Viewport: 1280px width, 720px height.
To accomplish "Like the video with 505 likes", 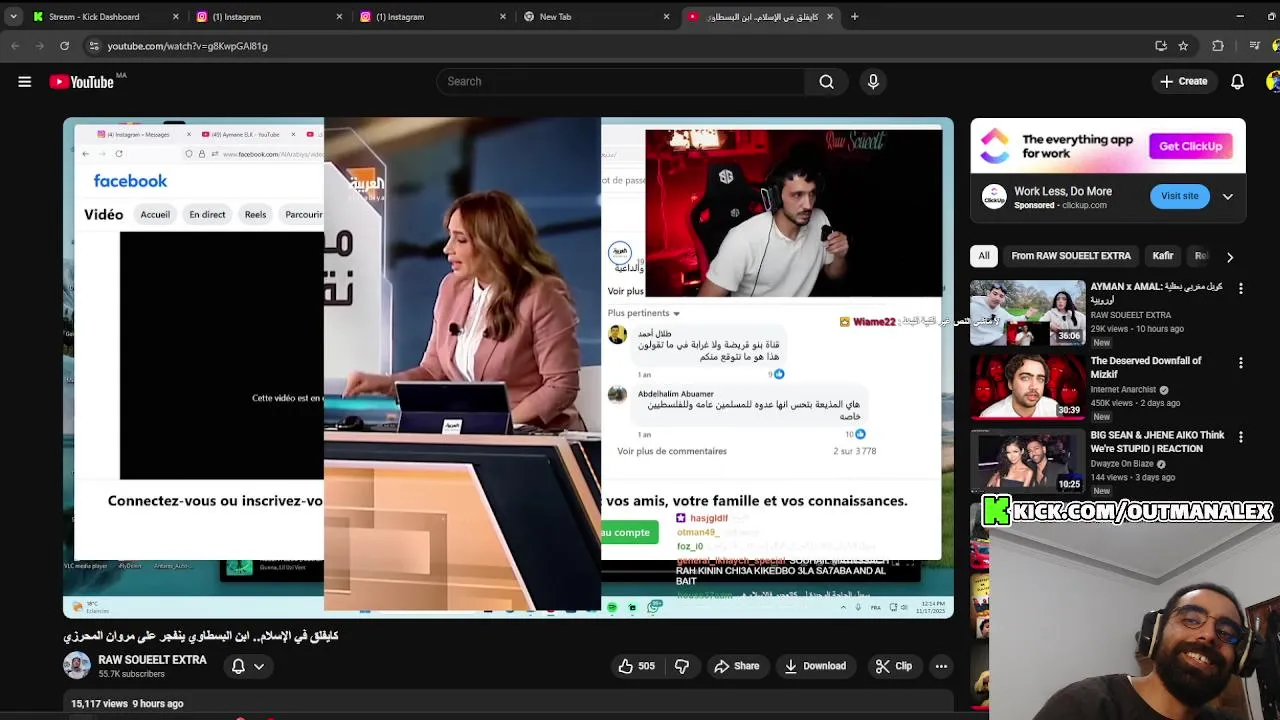I will [x=636, y=666].
